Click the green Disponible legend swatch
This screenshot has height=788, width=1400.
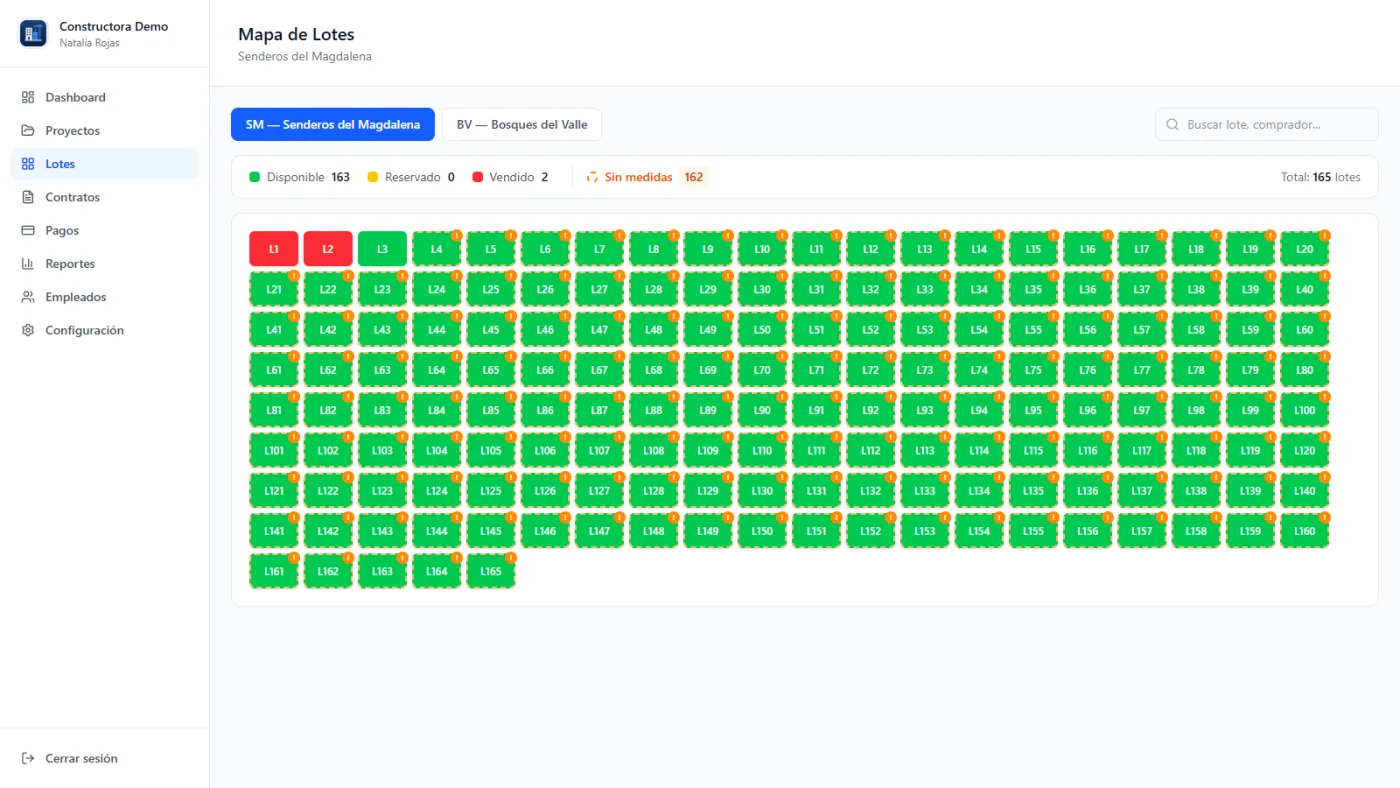[x=254, y=177]
